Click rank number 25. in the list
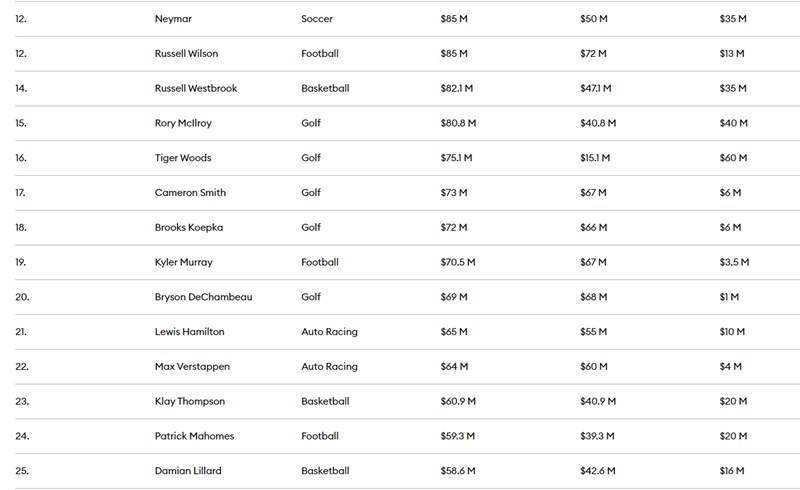Image resolution: width=800 pixels, height=490 pixels. [x=22, y=471]
